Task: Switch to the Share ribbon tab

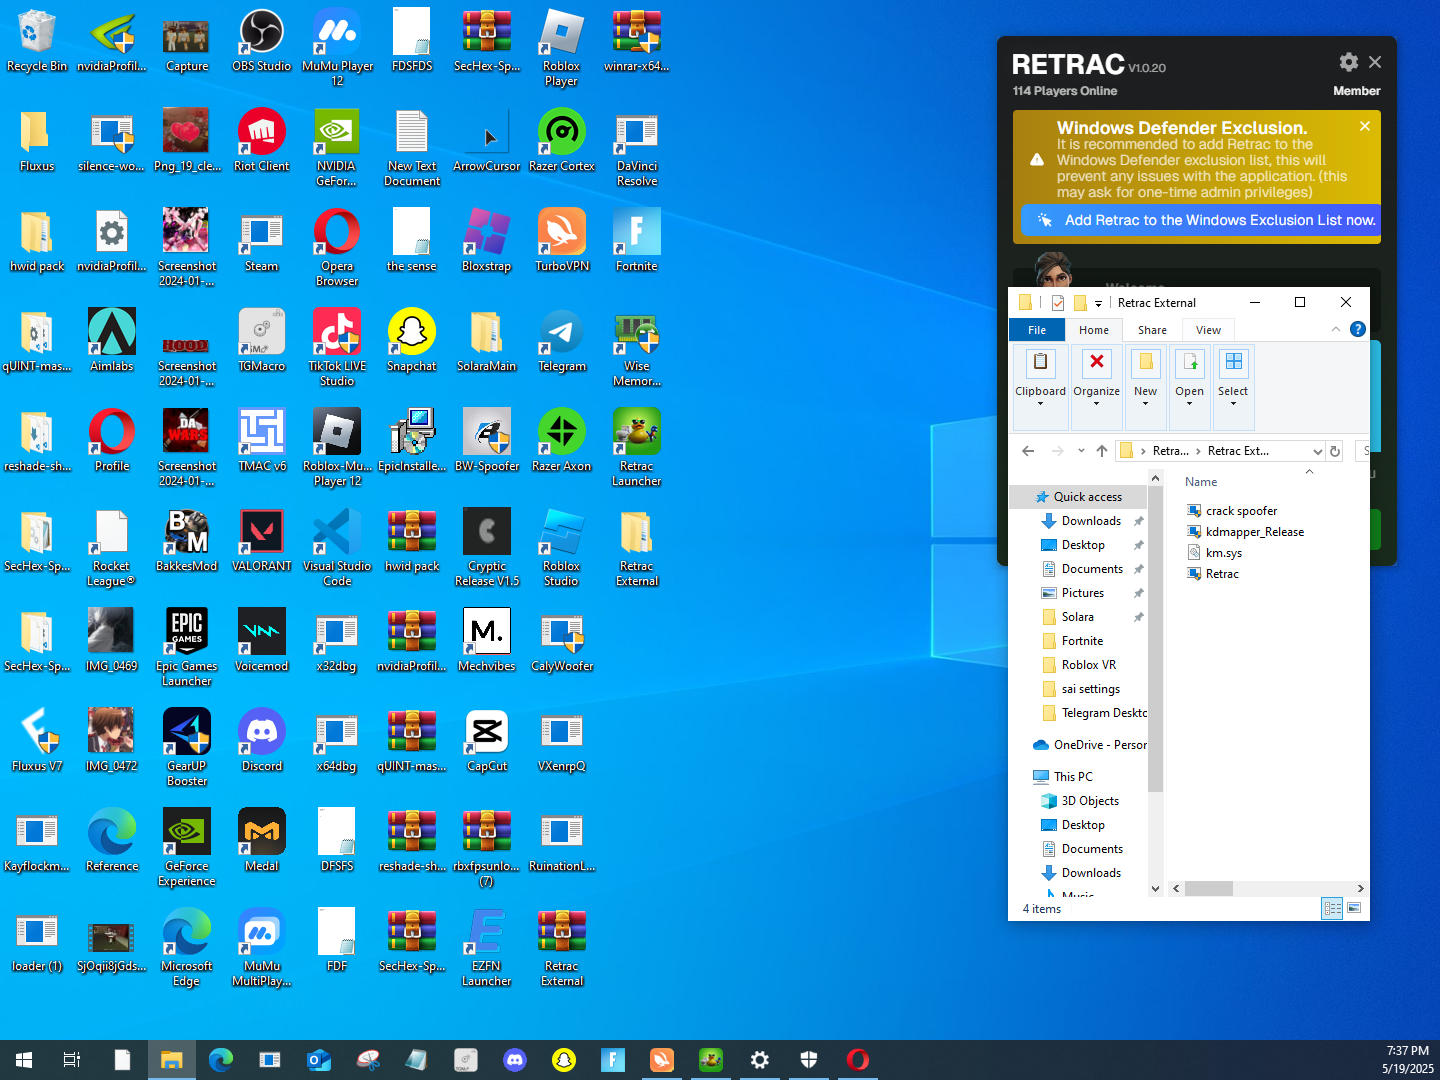Action: click(1152, 330)
